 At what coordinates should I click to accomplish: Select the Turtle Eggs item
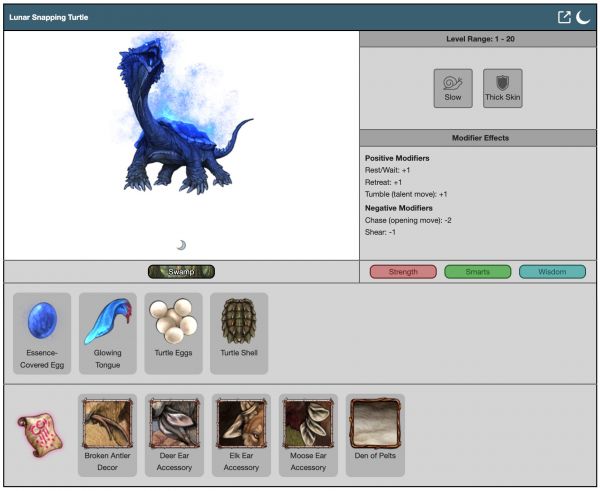pos(173,333)
